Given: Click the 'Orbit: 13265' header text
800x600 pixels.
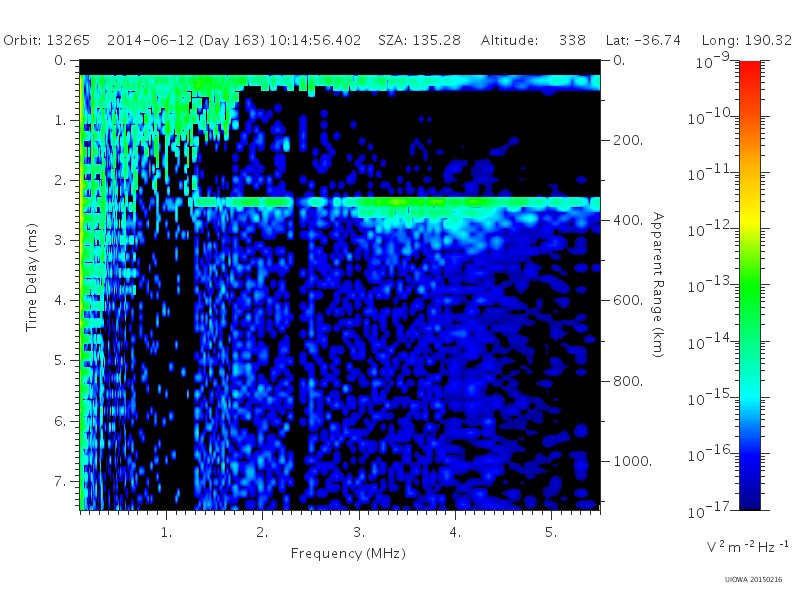Looking at the screenshot, I should (46, 40).
